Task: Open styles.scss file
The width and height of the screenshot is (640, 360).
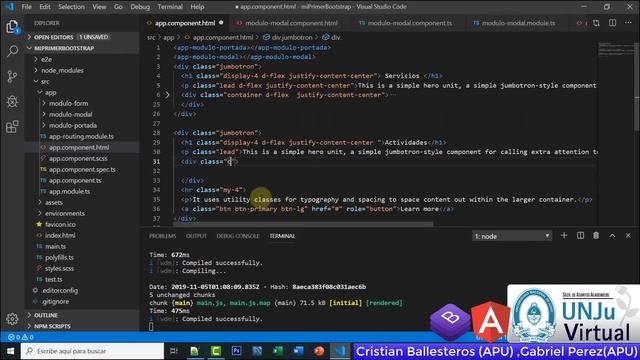Action: (x=82, y=269)
